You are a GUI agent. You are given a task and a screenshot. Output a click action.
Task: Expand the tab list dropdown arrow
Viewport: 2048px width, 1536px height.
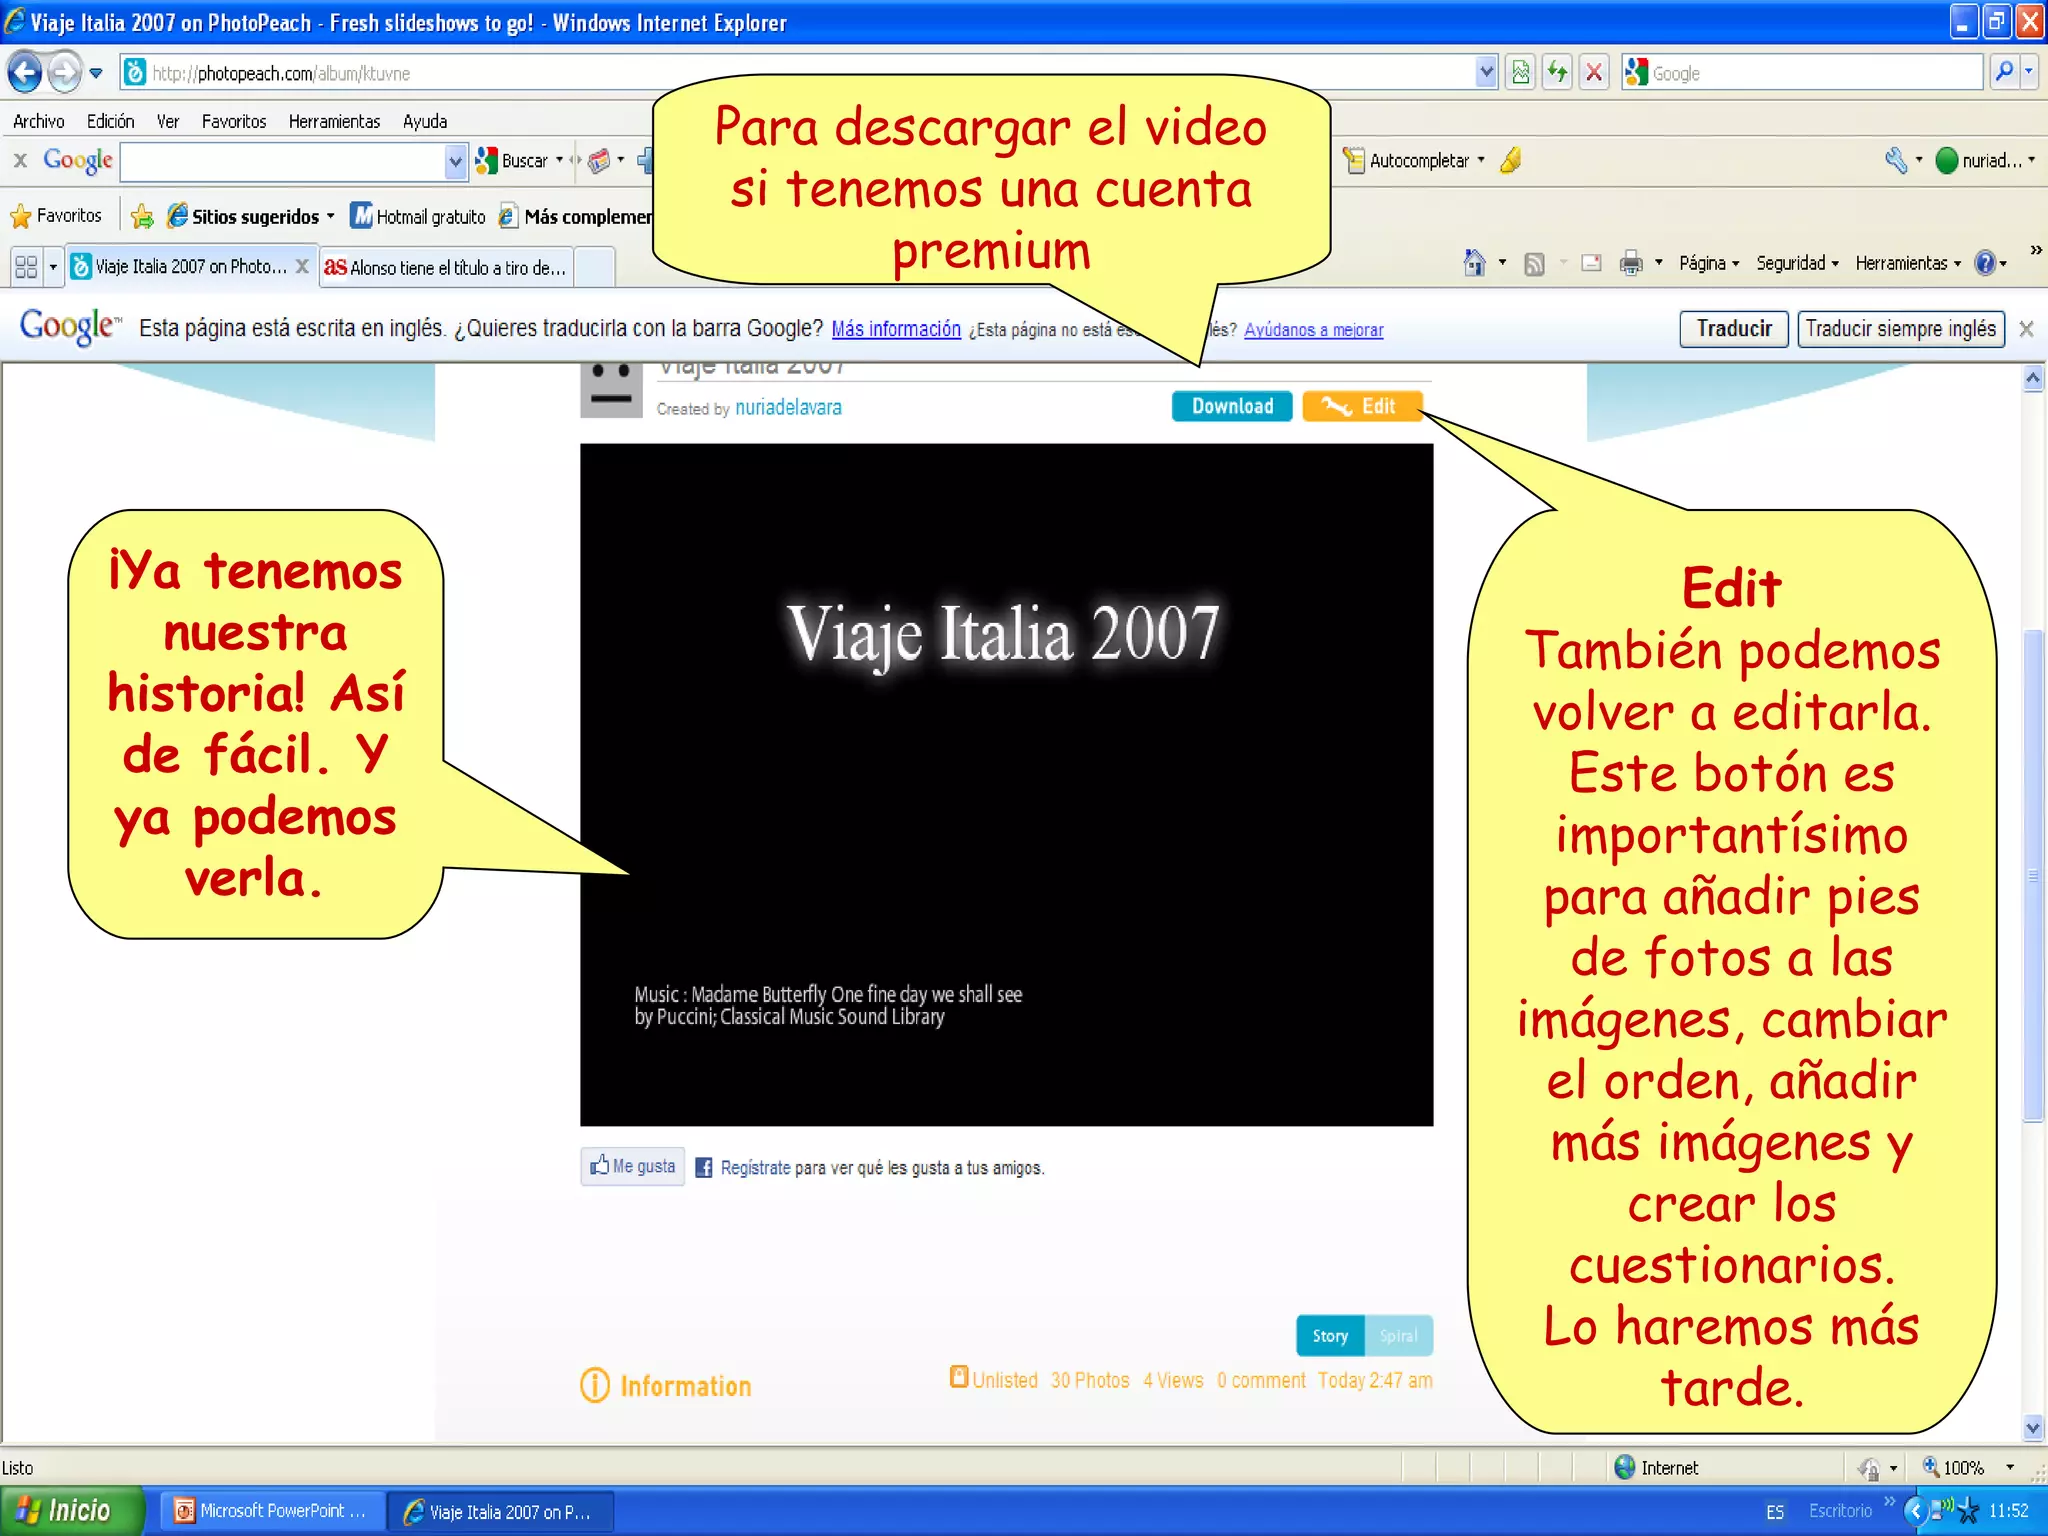tap(53, 267)
